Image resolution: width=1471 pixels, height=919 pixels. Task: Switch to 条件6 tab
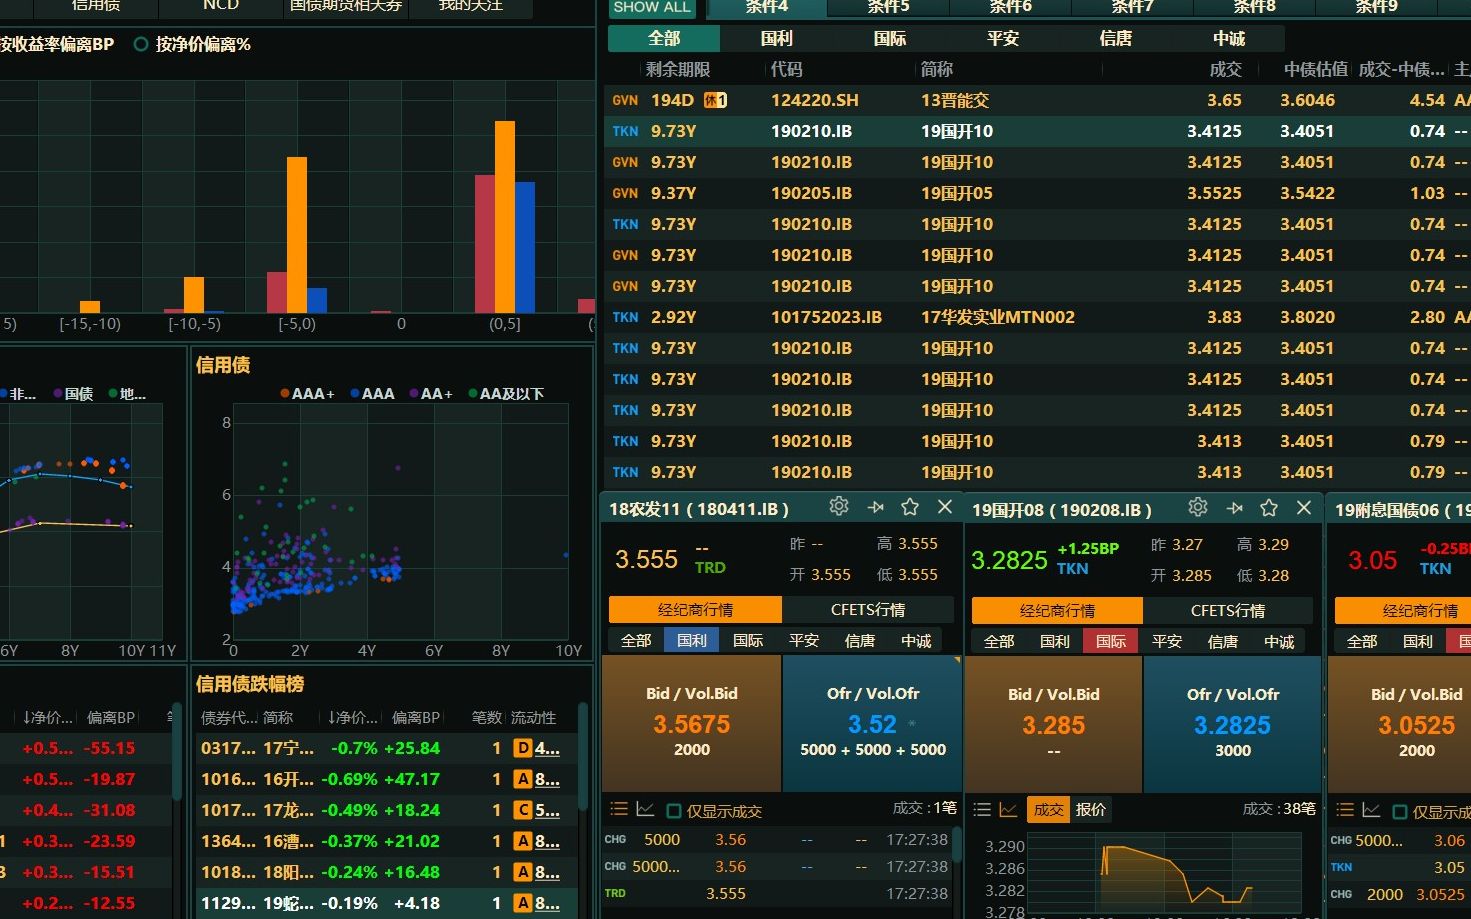coord(1011,7)
